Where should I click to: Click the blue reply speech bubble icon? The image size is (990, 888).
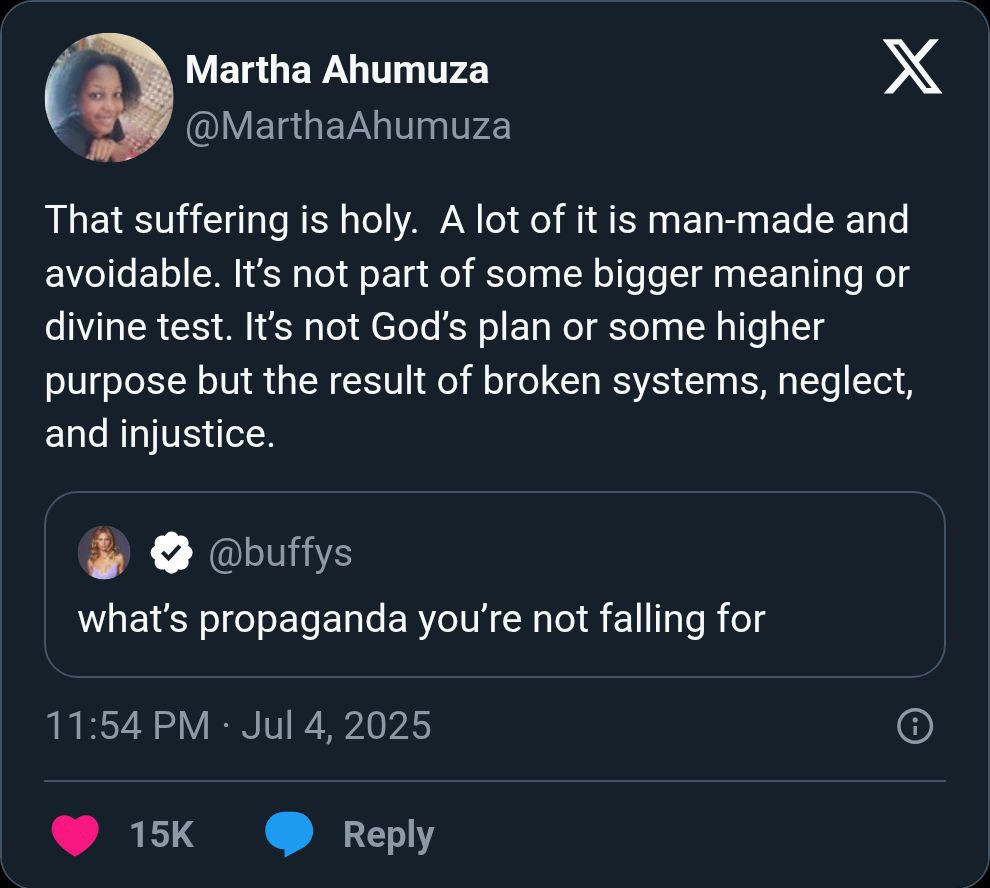click(289, 834)
